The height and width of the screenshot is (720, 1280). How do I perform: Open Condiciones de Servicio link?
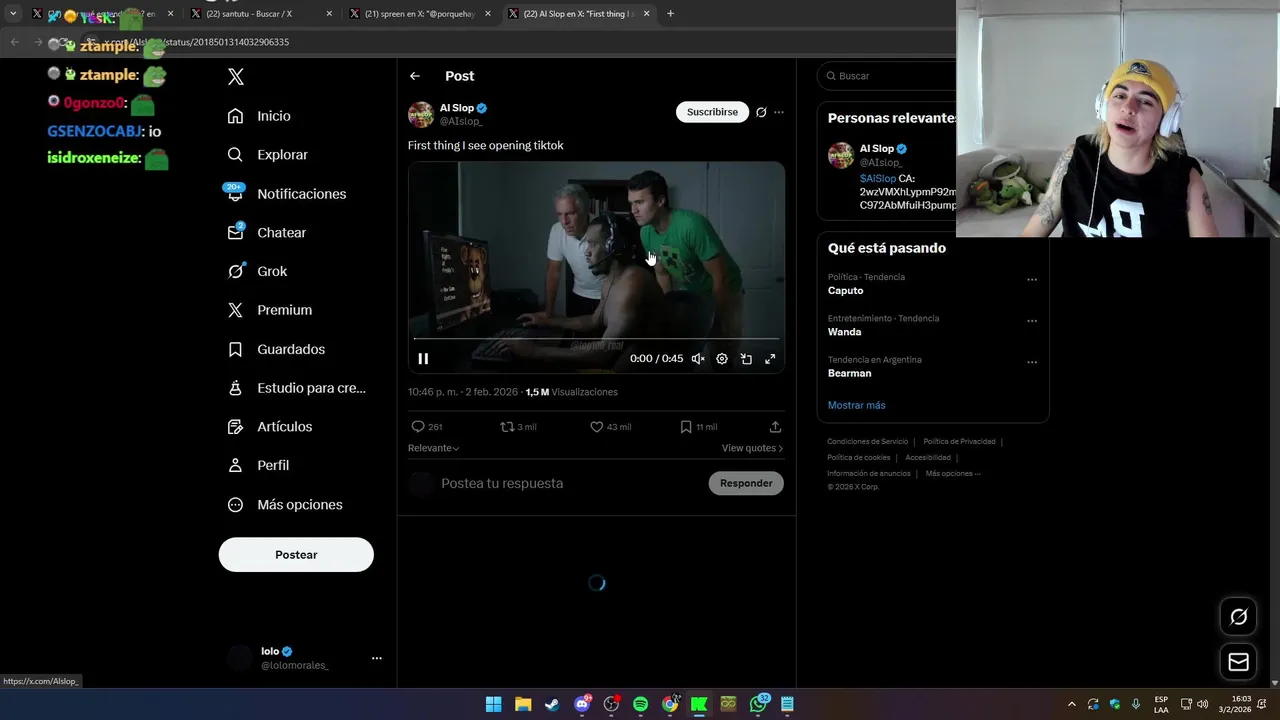pyautogui.click(x=867, y=441)
